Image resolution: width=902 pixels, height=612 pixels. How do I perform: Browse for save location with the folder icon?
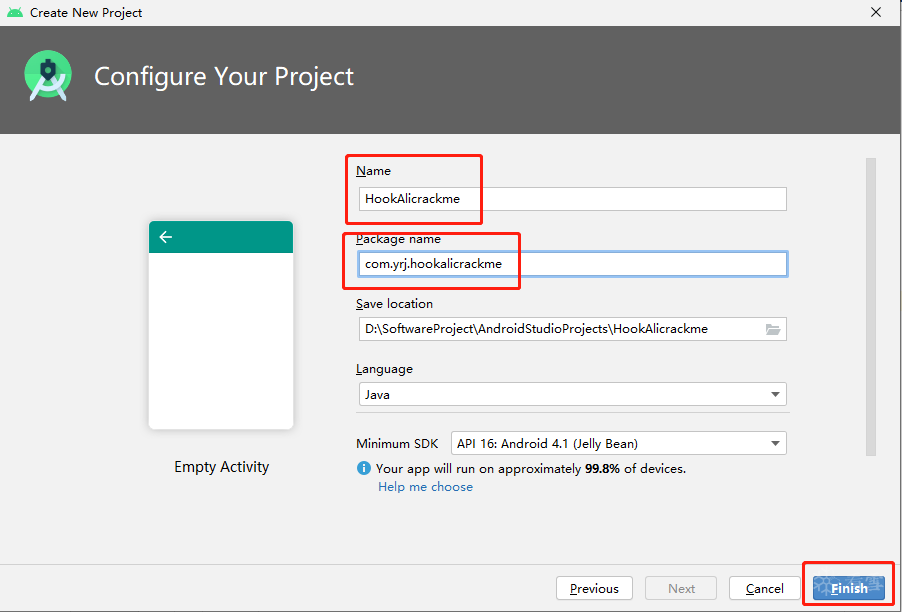coord(773,329)
